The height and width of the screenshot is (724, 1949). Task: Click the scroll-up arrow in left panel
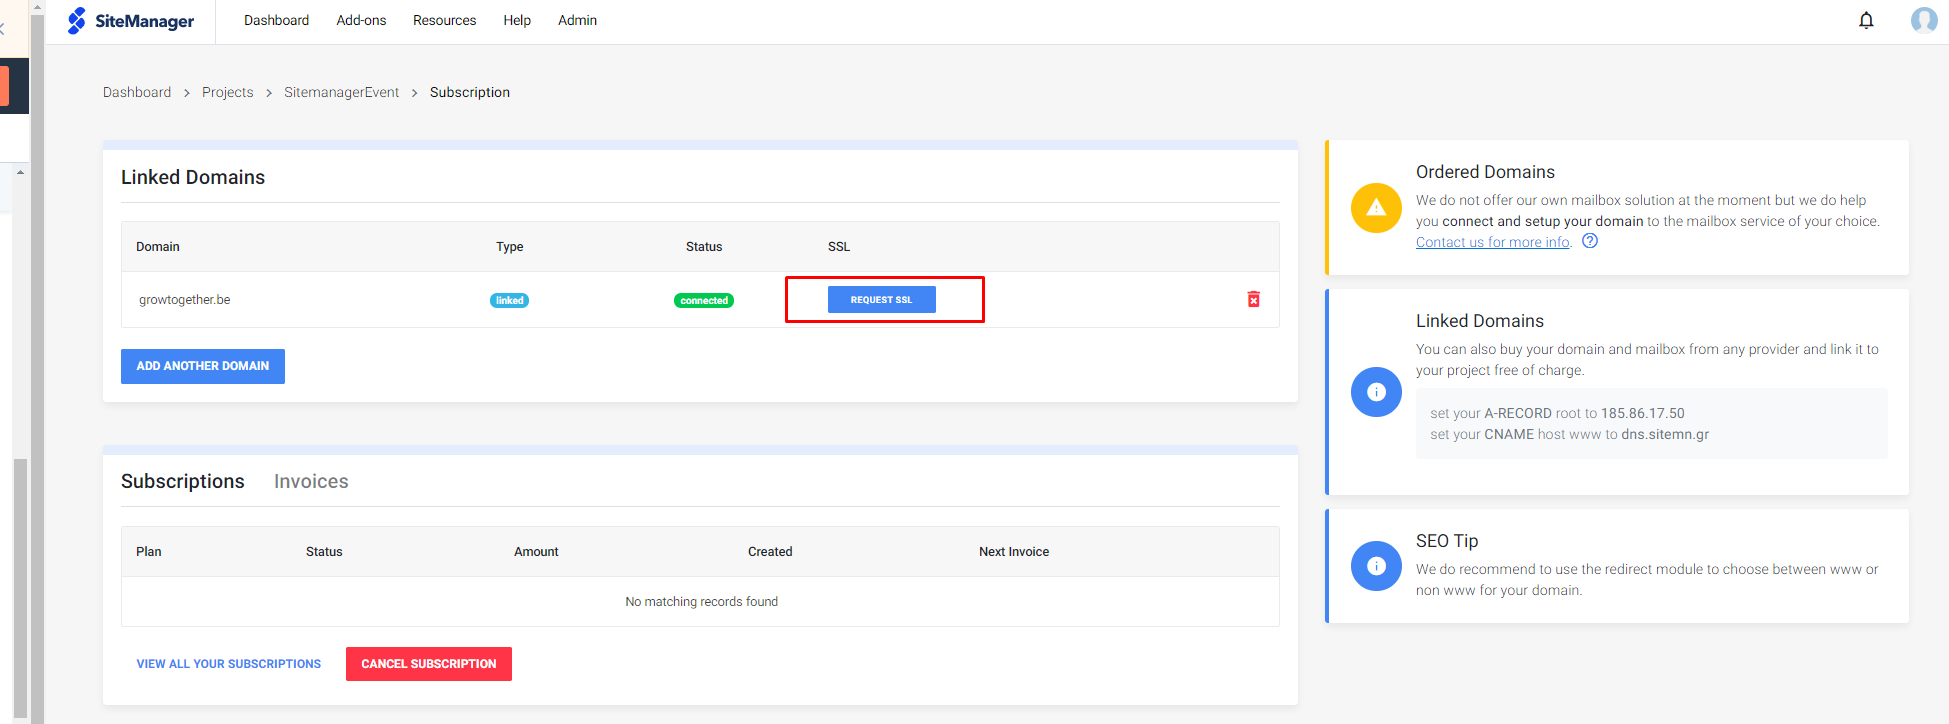(20, 173)
